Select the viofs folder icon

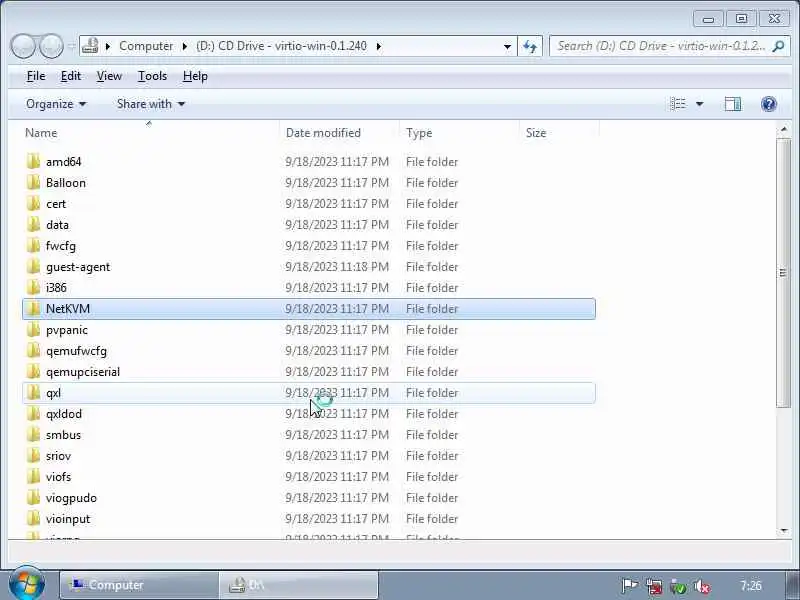(33, 477)
